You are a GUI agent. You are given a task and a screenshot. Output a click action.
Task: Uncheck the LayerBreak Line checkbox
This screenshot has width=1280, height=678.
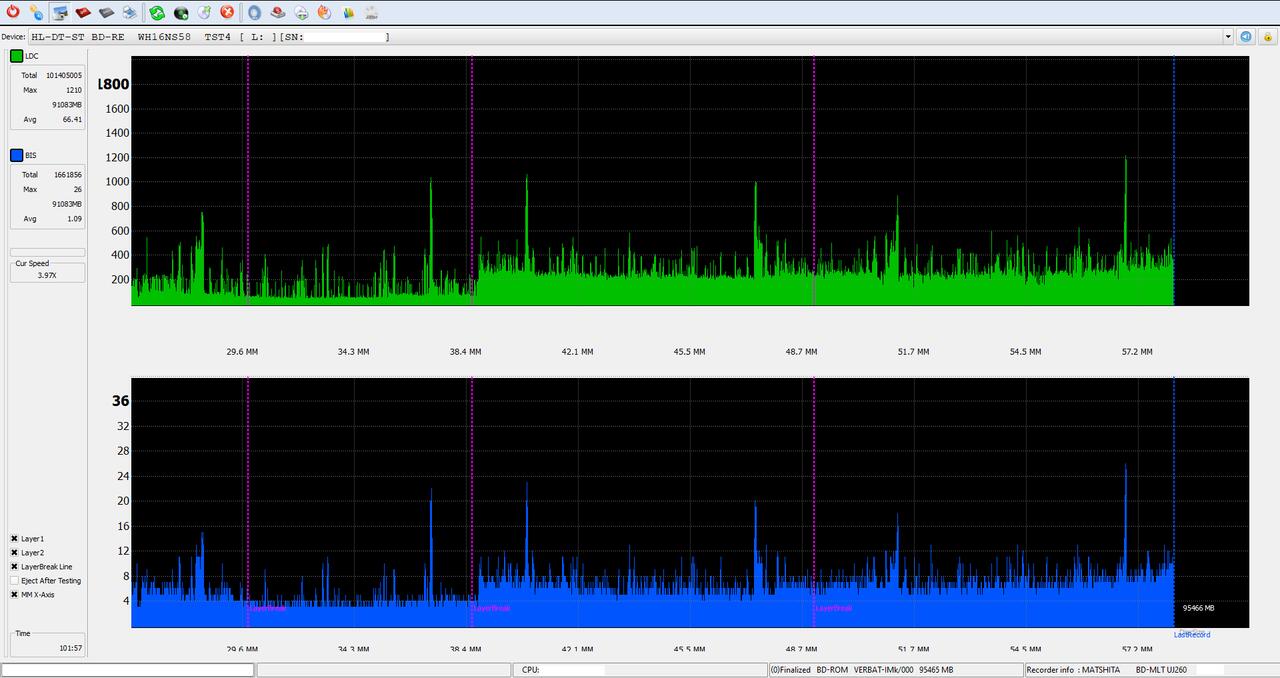pos(15,566)
